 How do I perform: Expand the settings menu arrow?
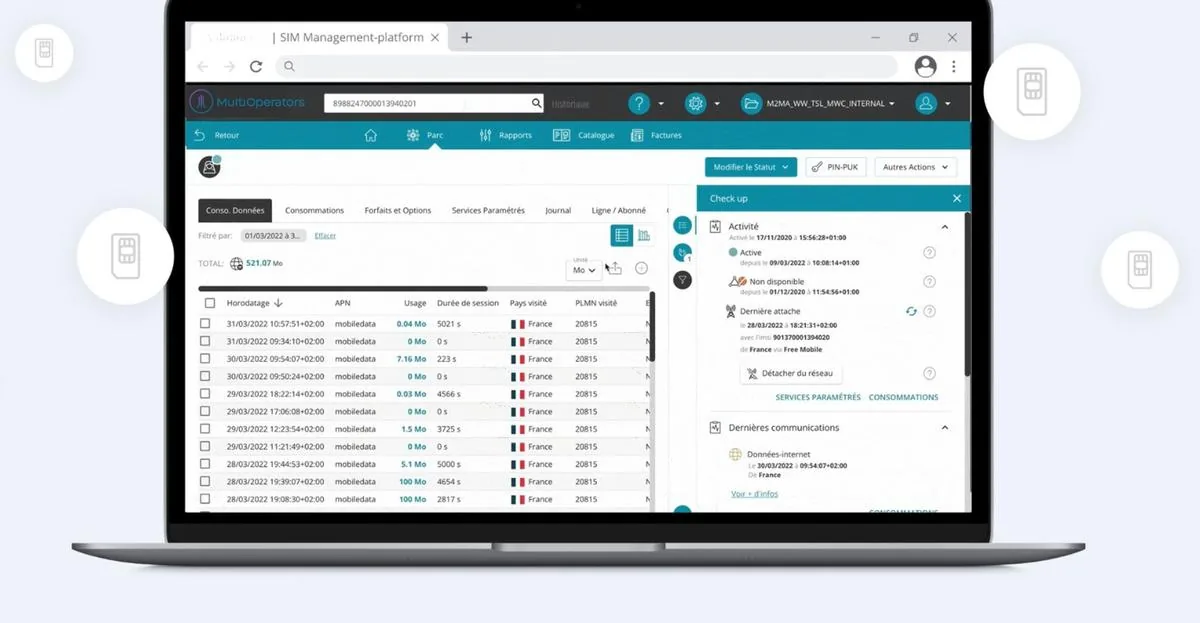[717, 103]
